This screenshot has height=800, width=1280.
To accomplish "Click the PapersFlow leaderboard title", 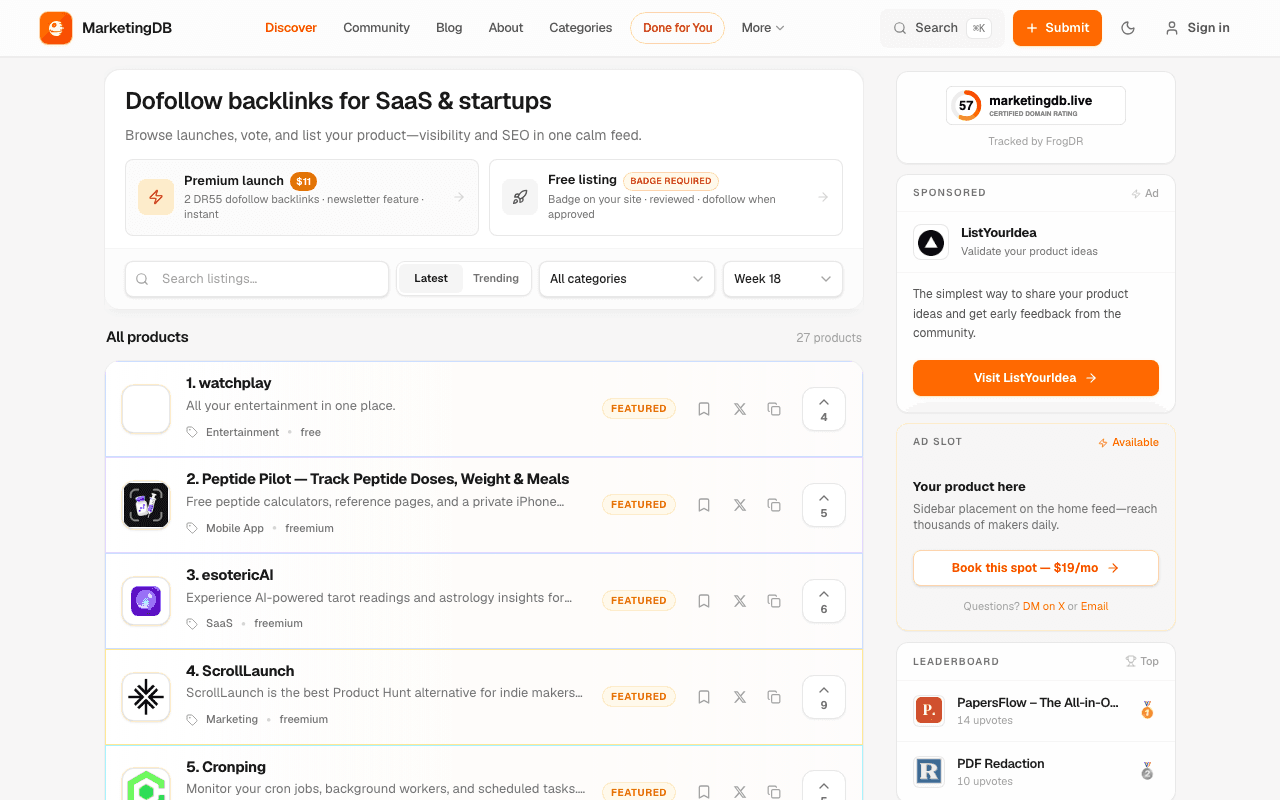I will (1038, 703).
